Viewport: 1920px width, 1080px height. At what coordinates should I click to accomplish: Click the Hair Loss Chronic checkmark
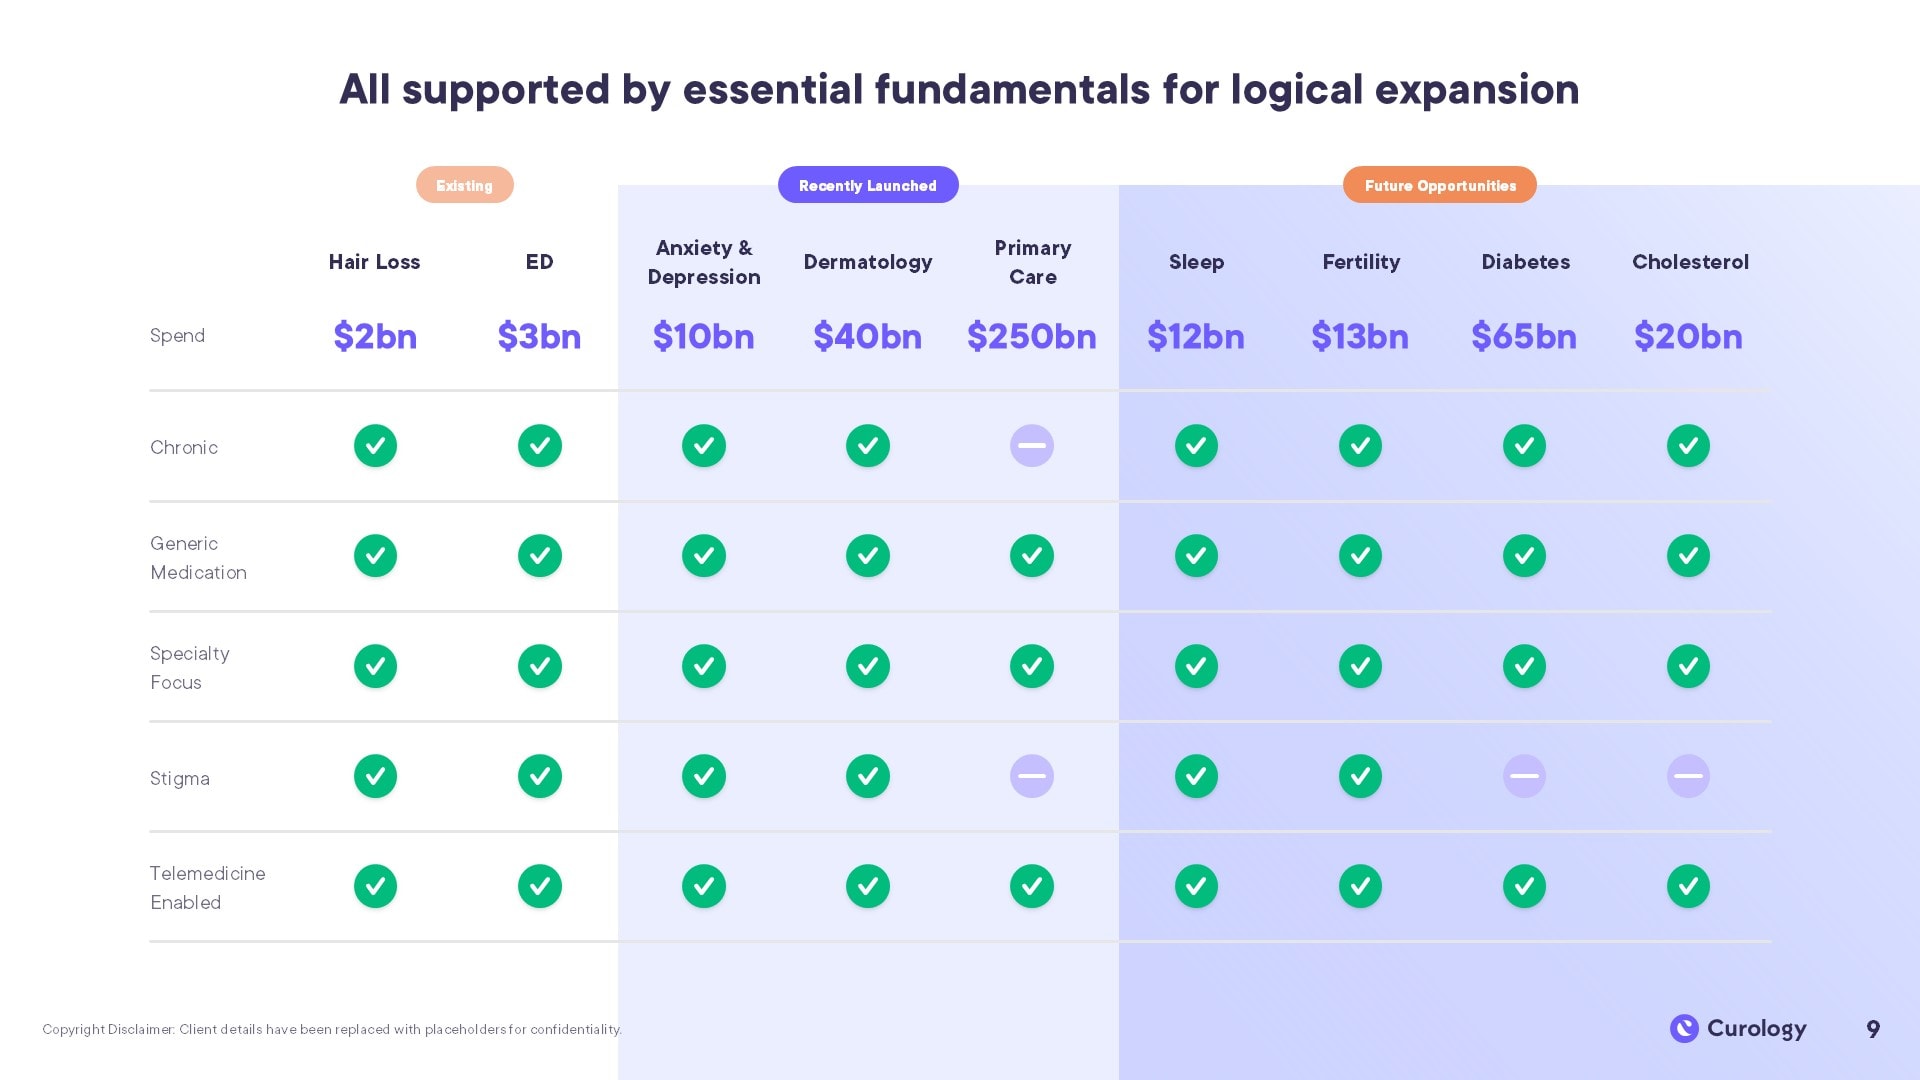coord(375,446)
